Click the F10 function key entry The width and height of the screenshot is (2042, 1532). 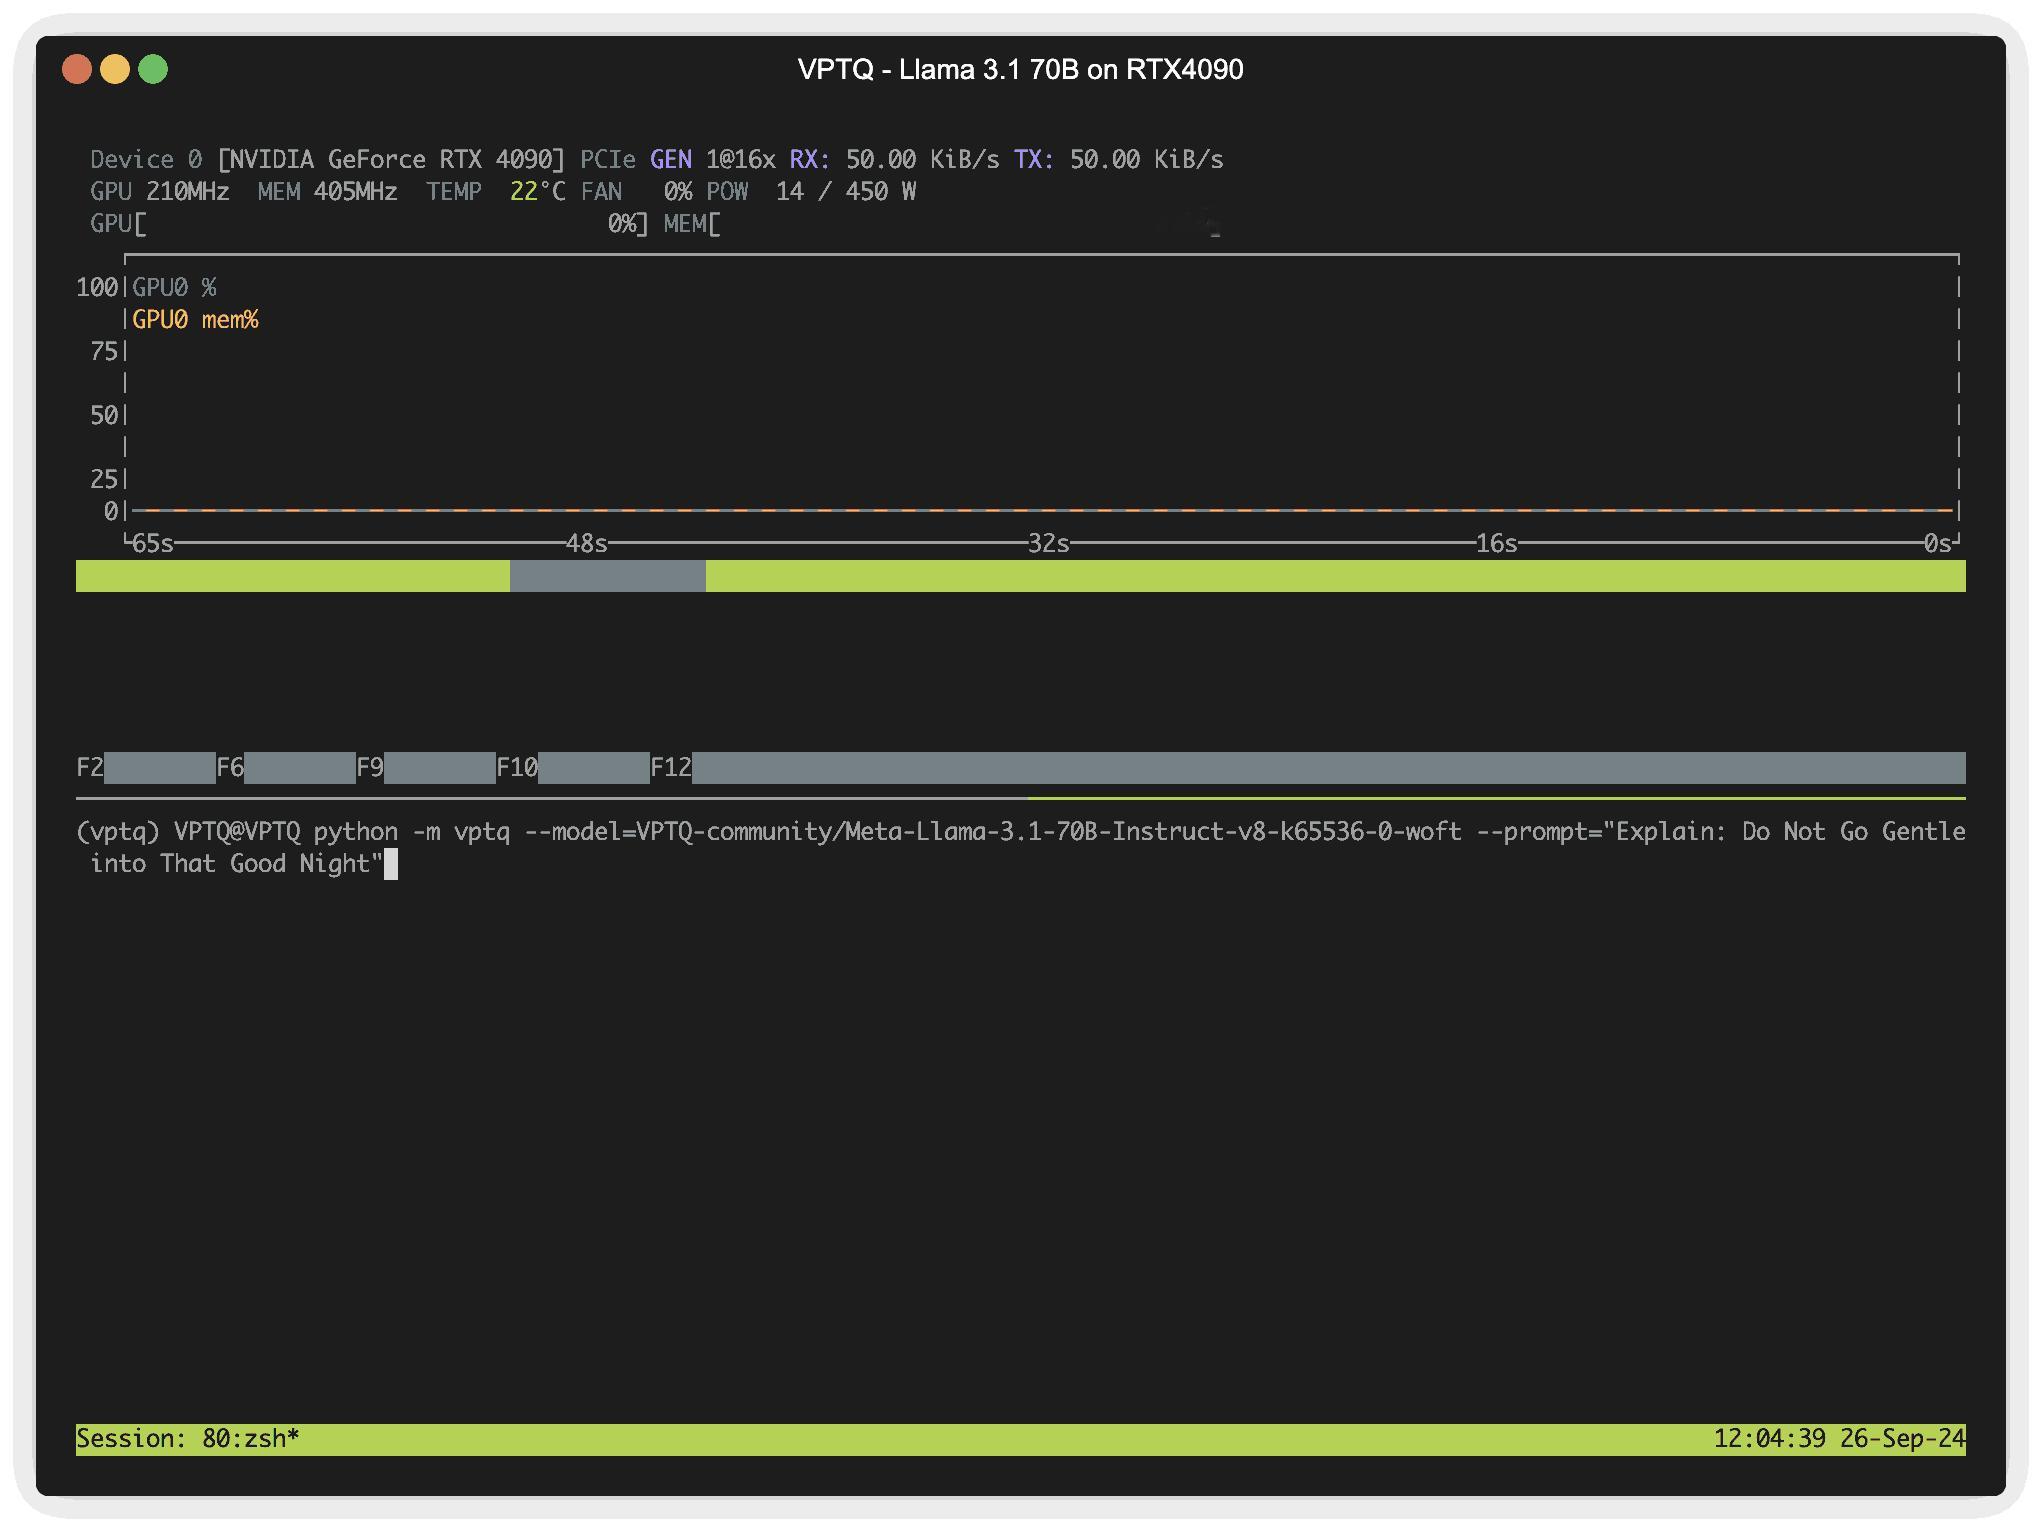tap(573, 768)
